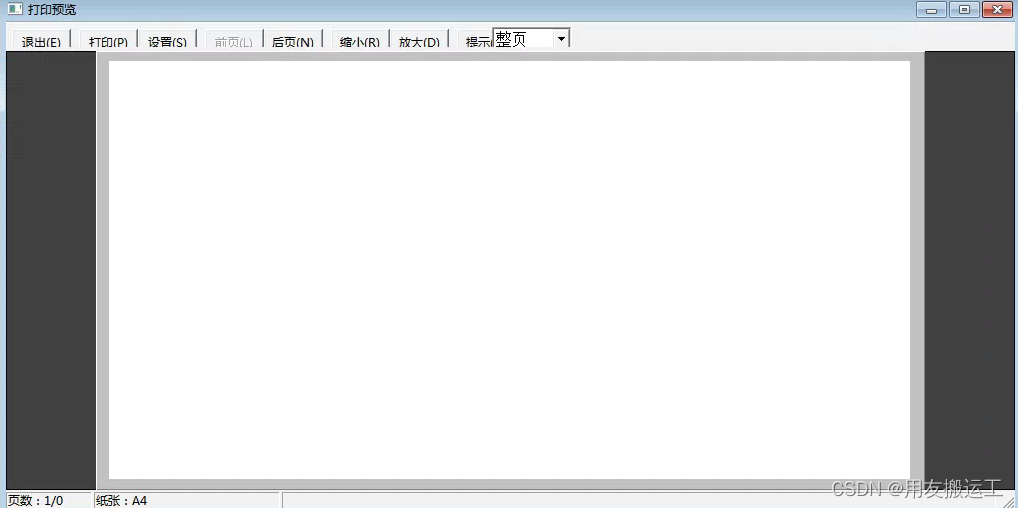Click the 打印(P) print button
This screenshot has width=1018, height=508.
tap(108, 40)
